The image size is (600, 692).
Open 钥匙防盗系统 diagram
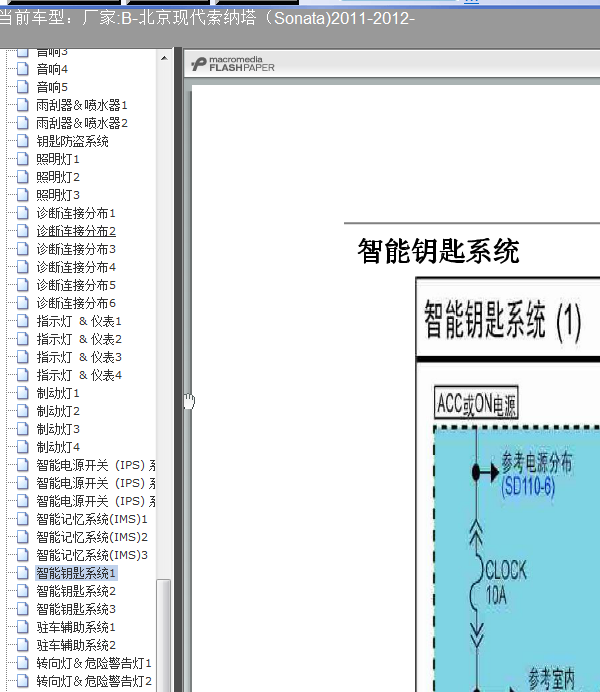tap(72, 141)
